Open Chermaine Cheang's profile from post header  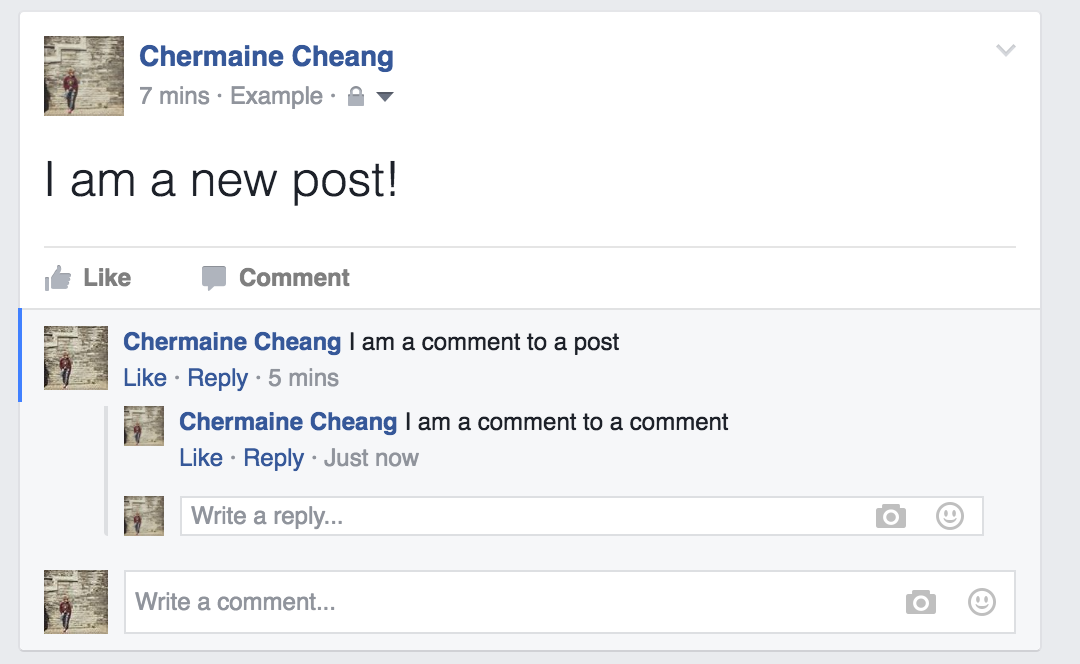tap(266, 57)
